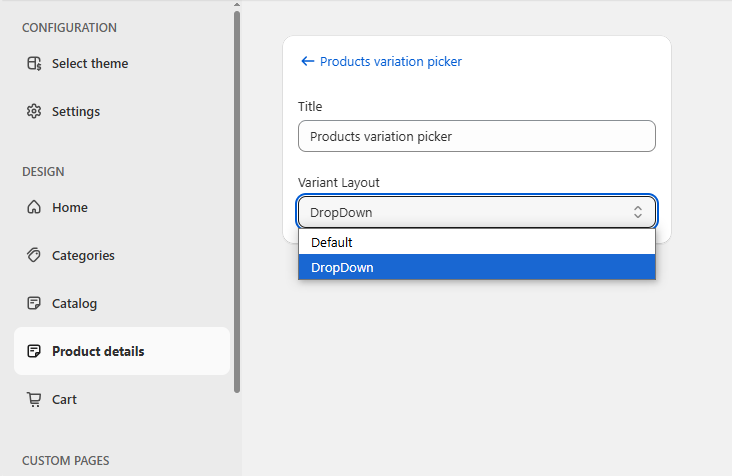Go to Home in the Design section

122,207
